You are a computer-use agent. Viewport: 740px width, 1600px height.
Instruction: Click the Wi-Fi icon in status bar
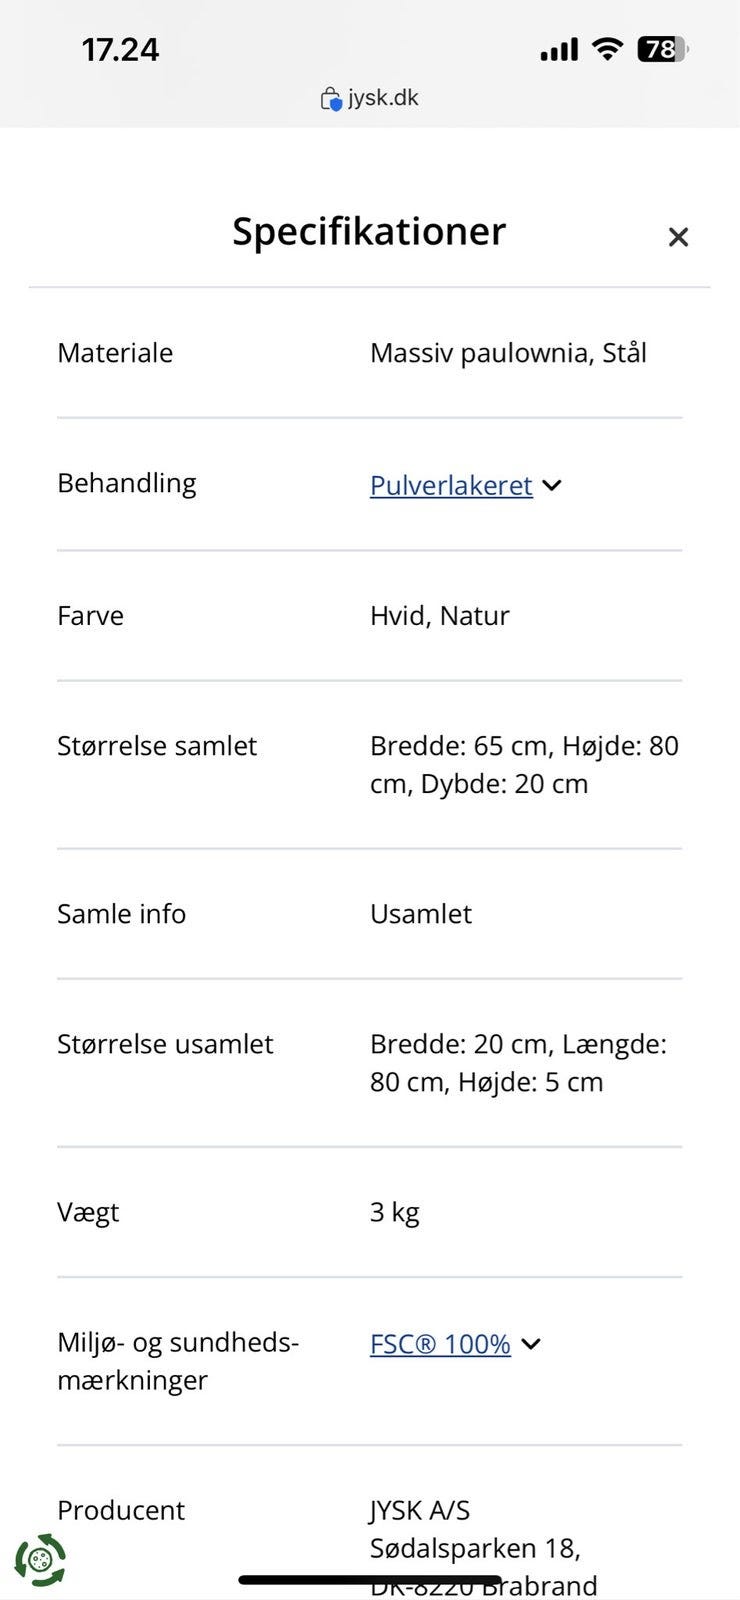[x=607, y=47]
